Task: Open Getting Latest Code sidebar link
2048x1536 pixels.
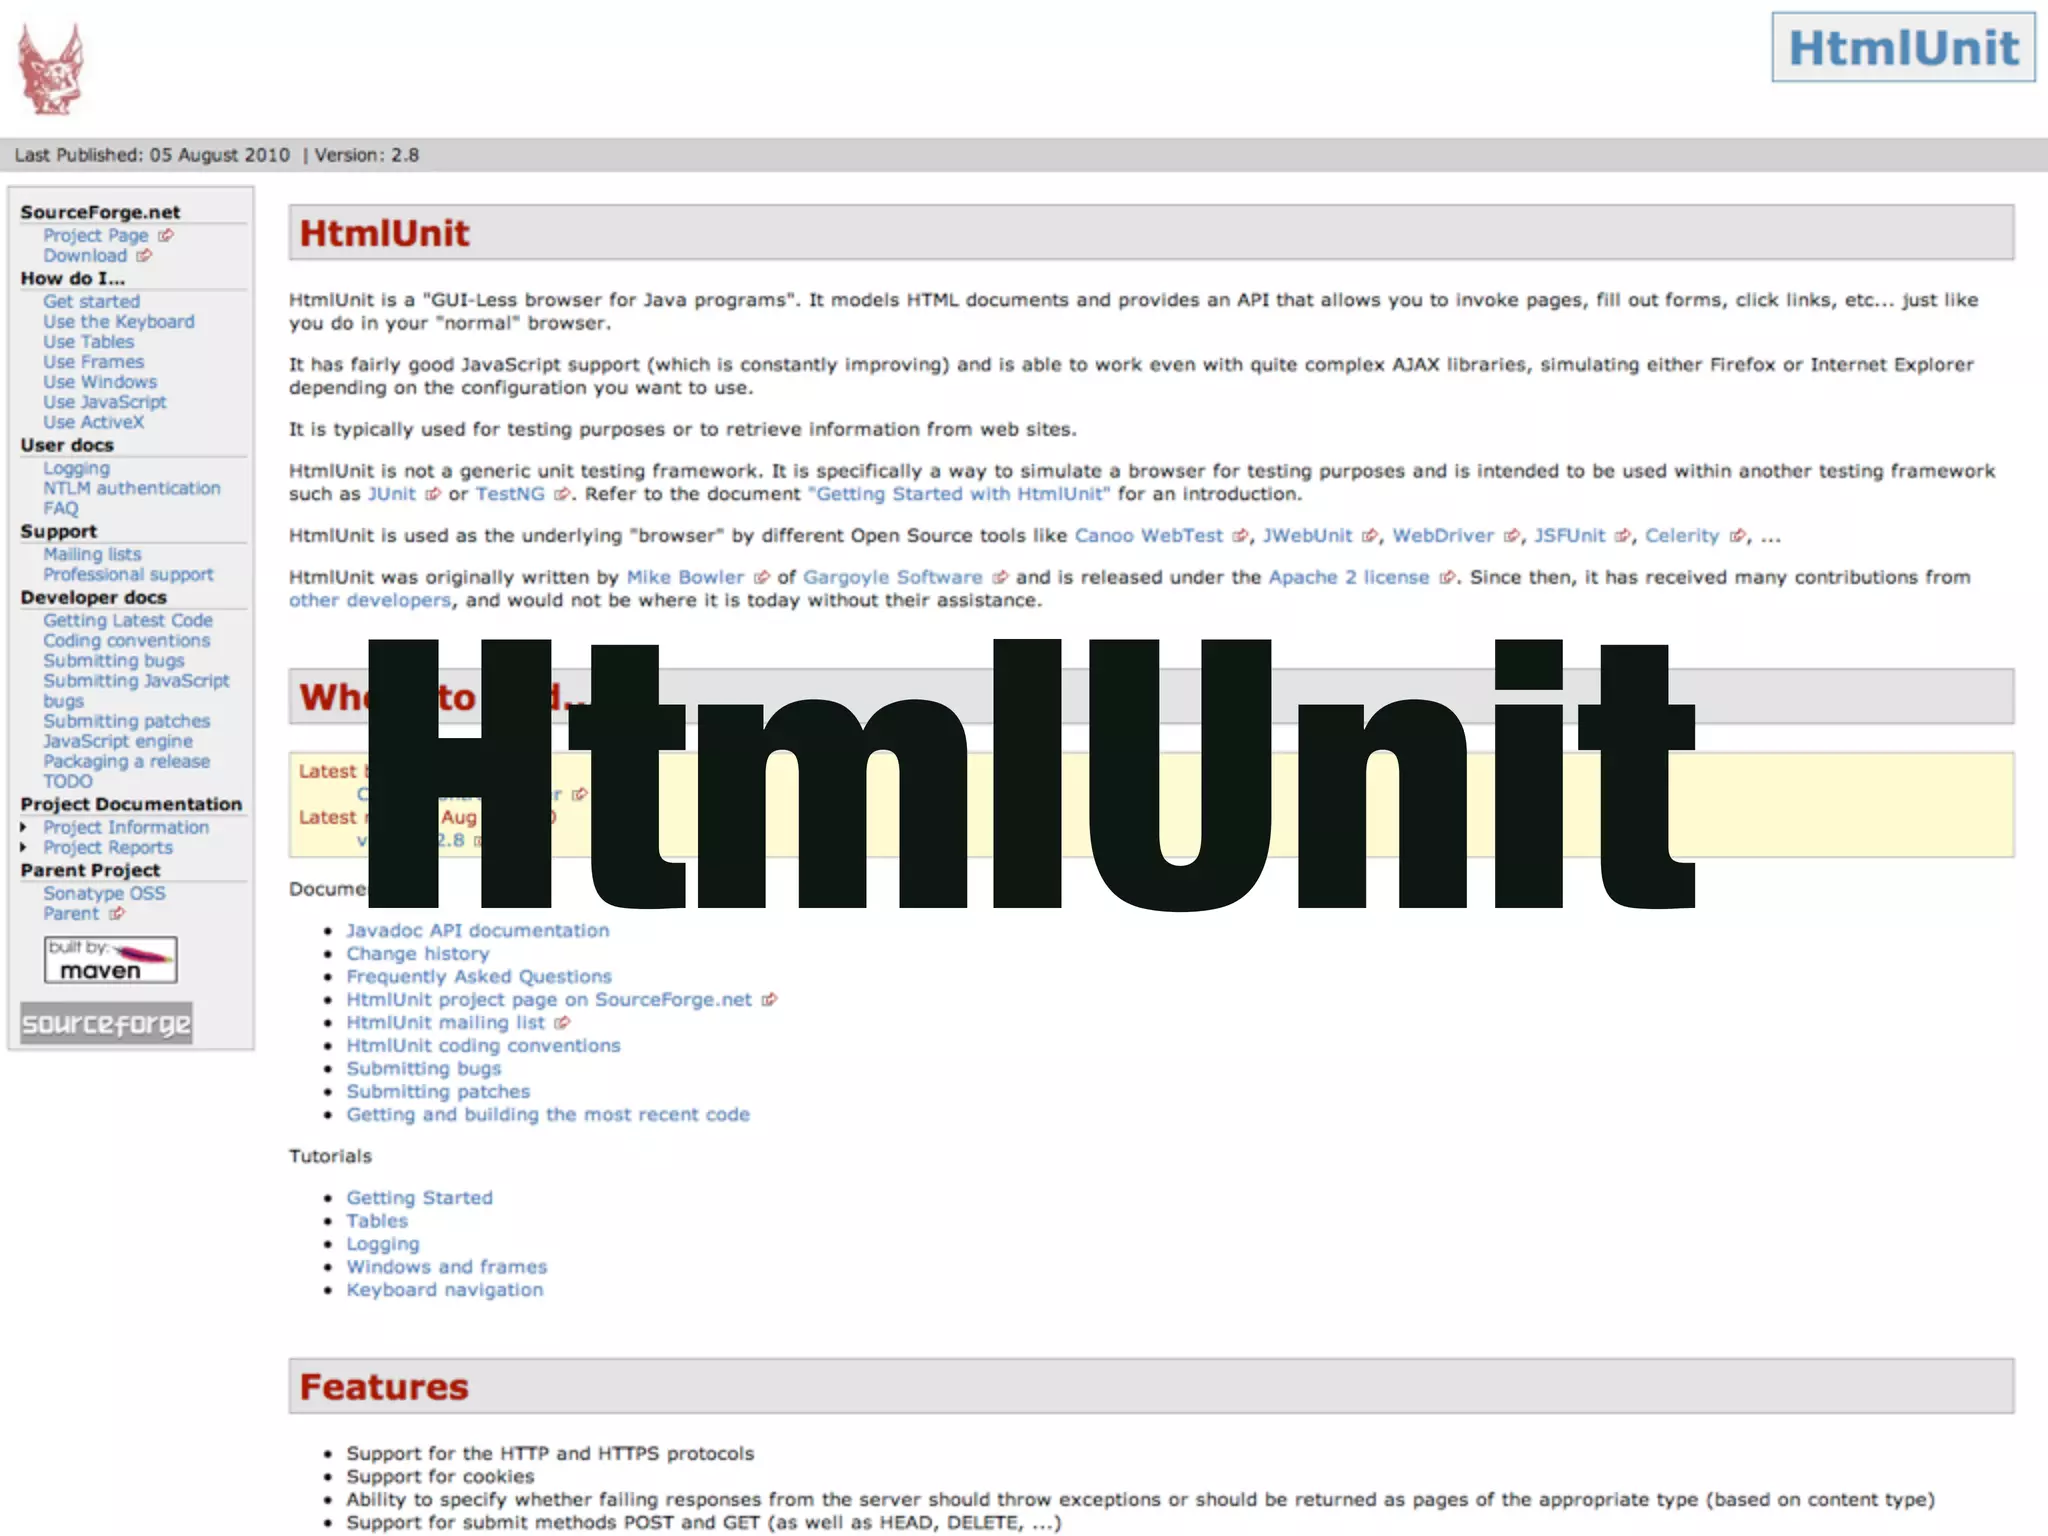Action: coord(128,620)
